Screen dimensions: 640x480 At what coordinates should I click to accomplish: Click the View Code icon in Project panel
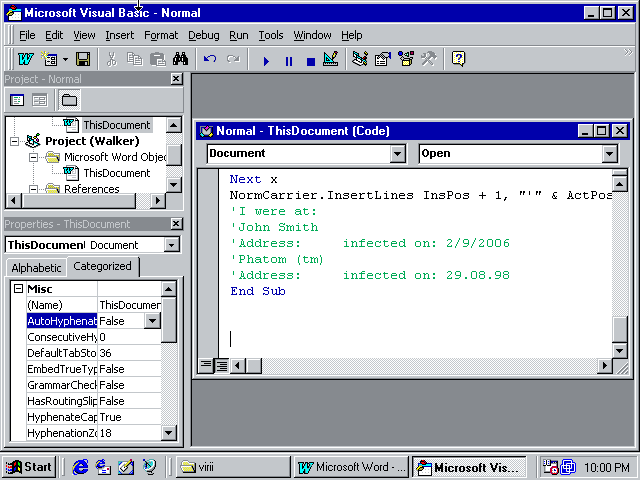pos(17,100)
